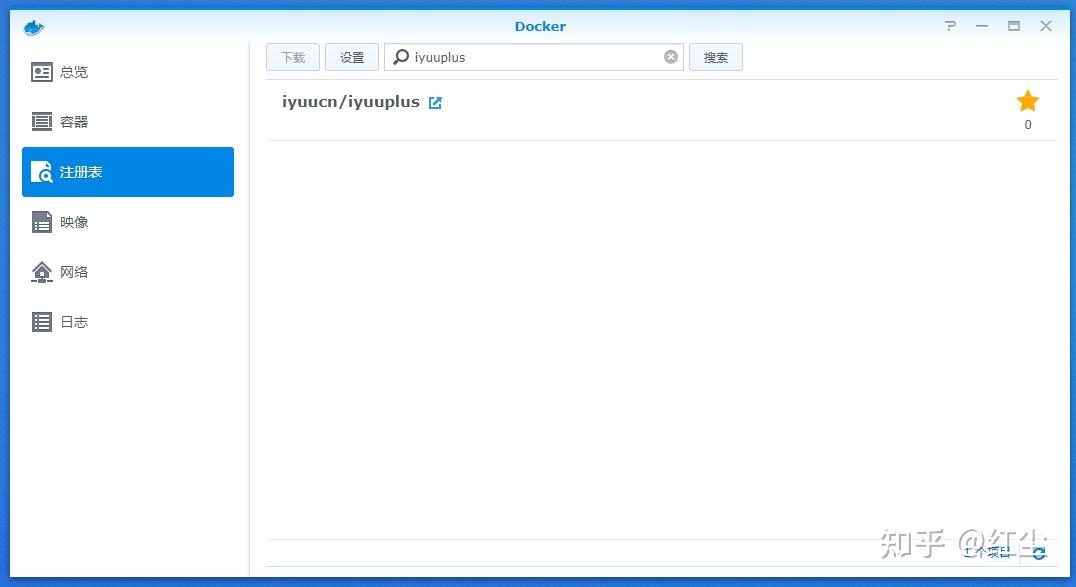This screenshot has height=587, width=1076.
Task: Open the 映像 (Image) section
Action: [73, 221]
